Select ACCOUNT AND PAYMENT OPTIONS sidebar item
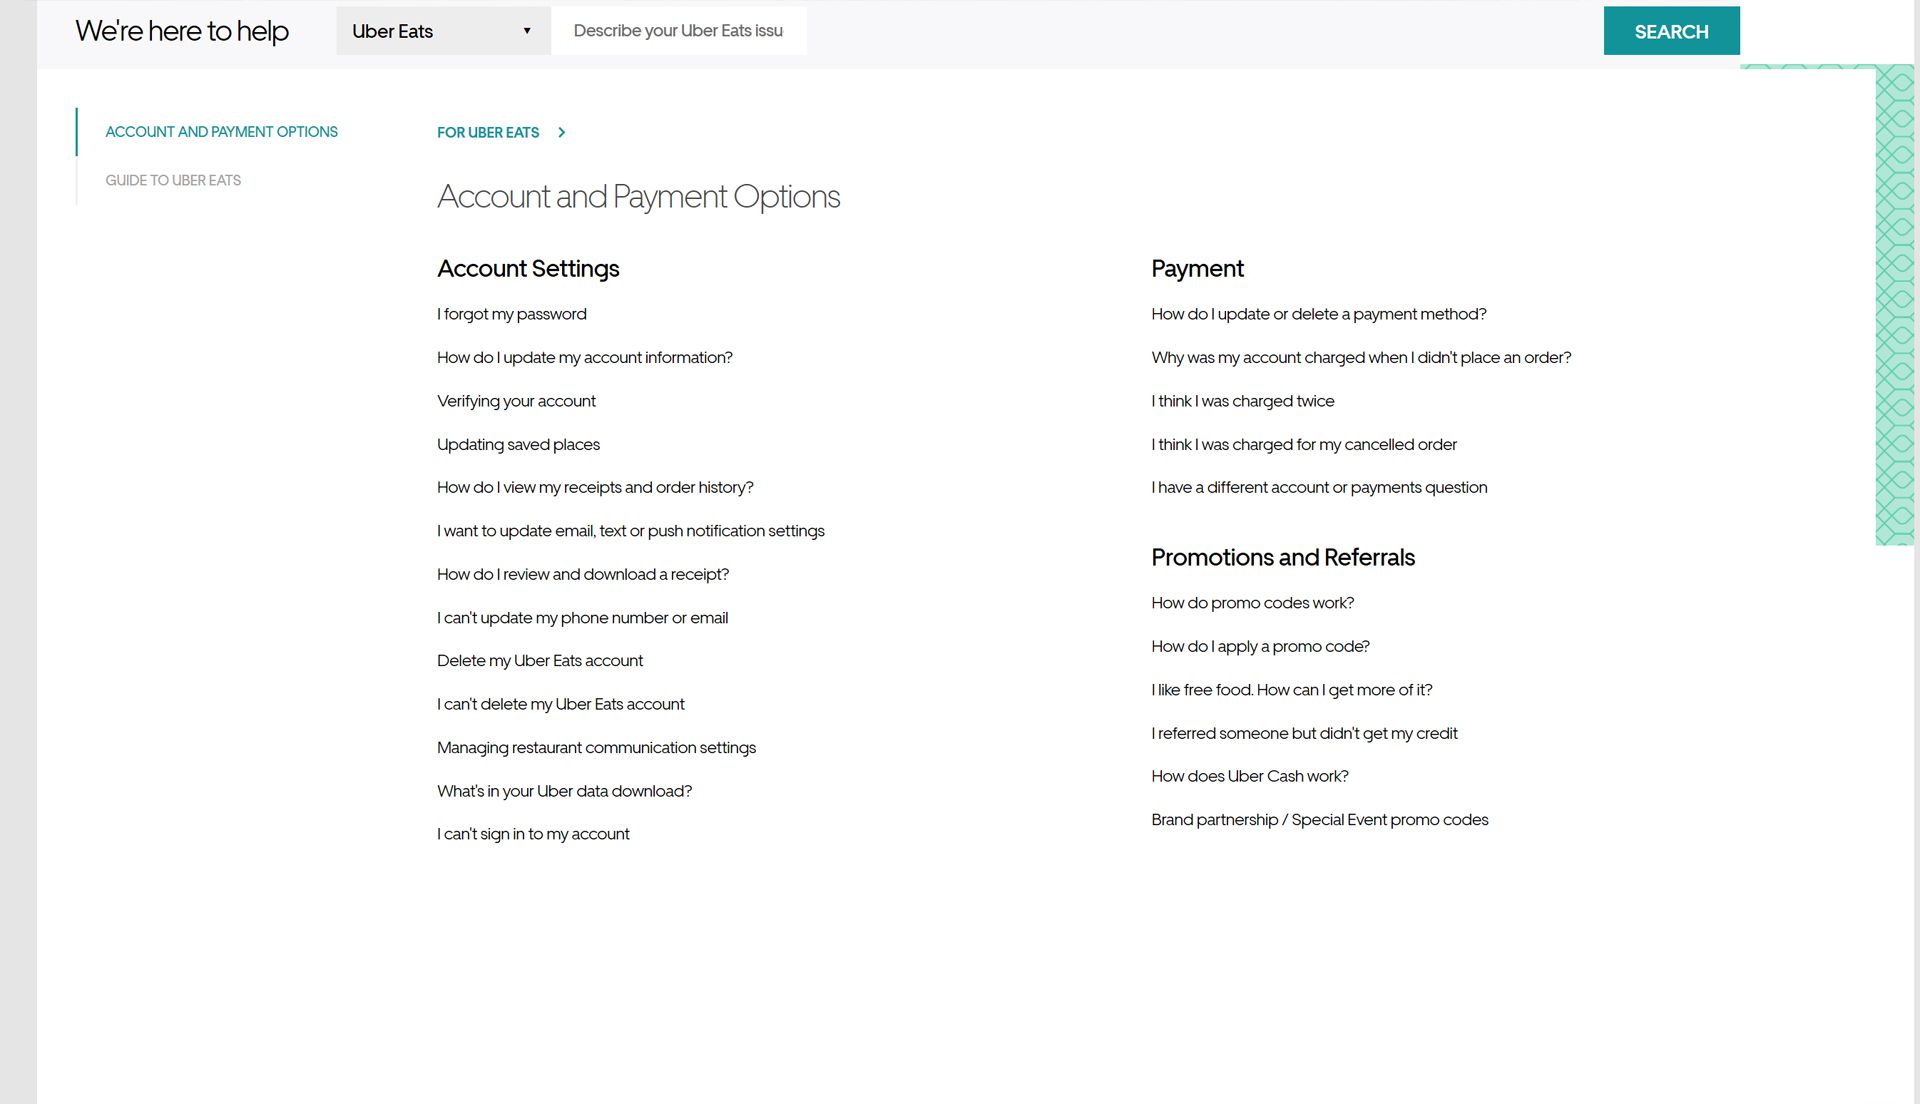Viewport: 1920px width, 1104px height. pyautogui.click(x=222, y=131)
